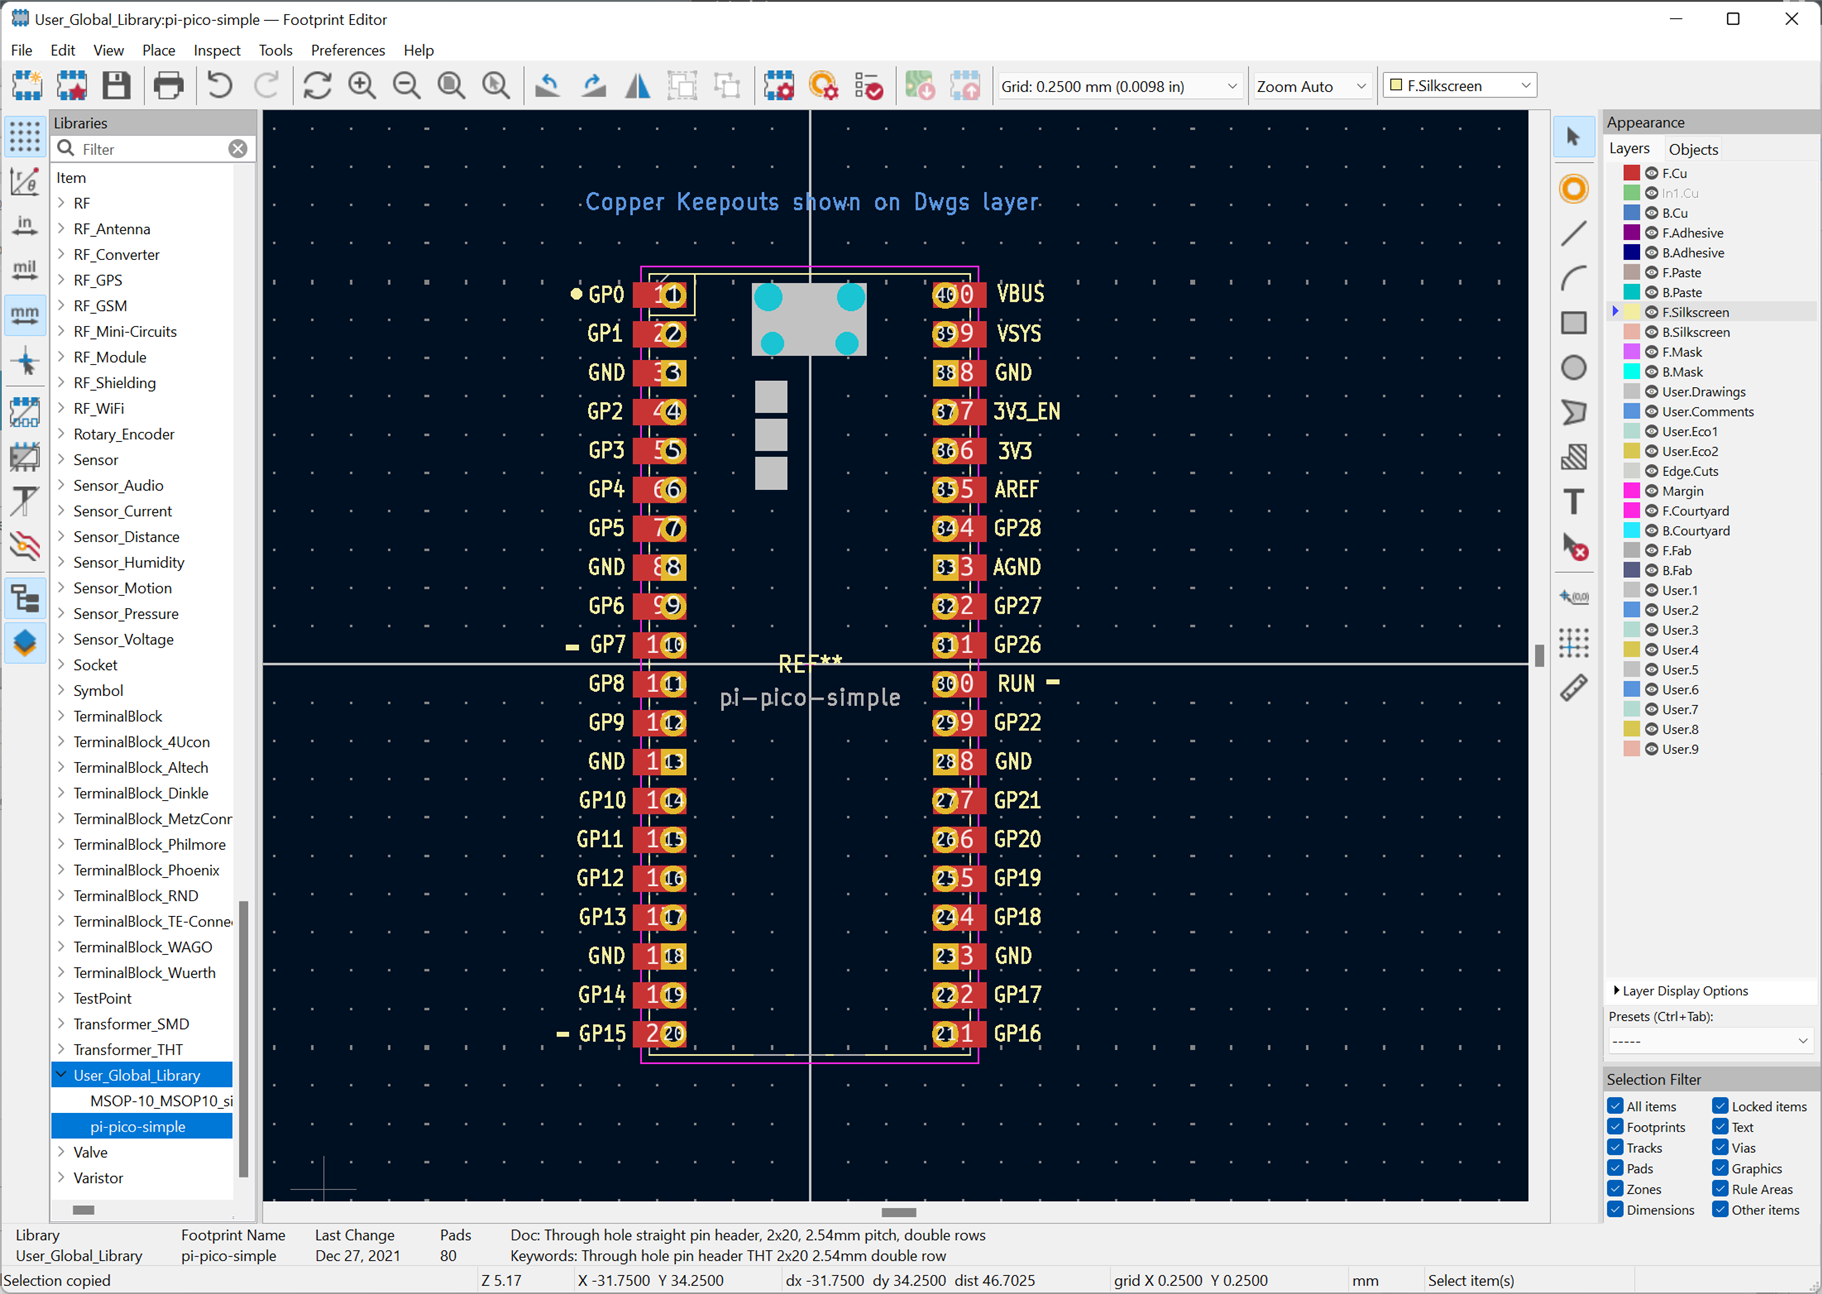This screenshot has width=1822, height=1294.
Task: Click the Undo arrow icon
Action: pos(220,86)
